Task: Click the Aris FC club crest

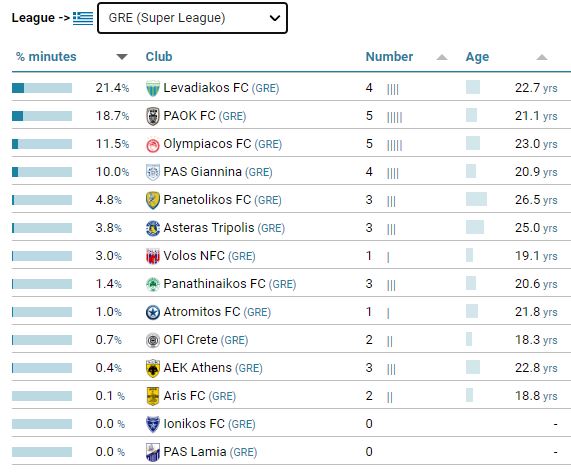Action: coord(153,396)
